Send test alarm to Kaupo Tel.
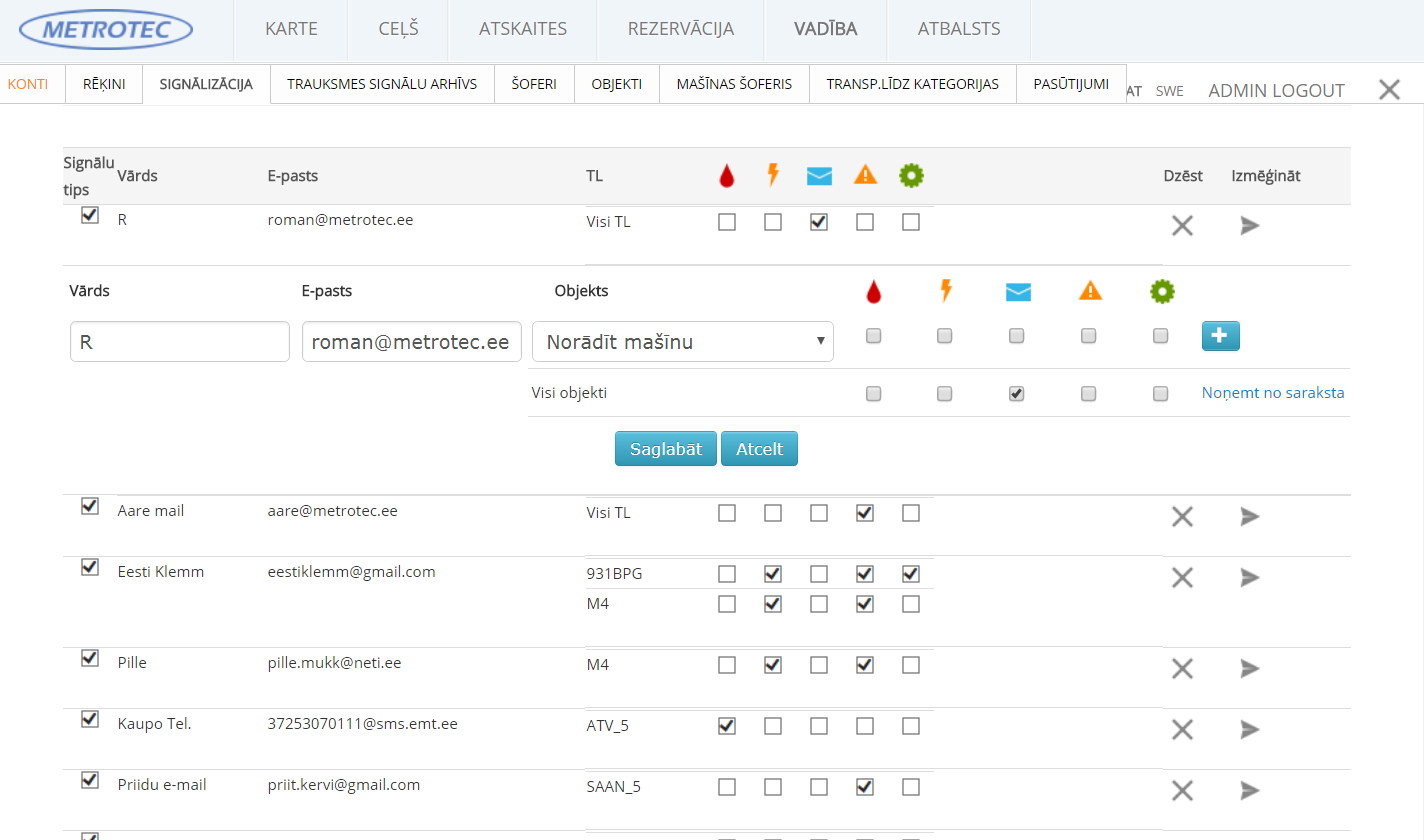Image resolution: width=1424 pixels, height=840 pixels. click(1249, 730)
